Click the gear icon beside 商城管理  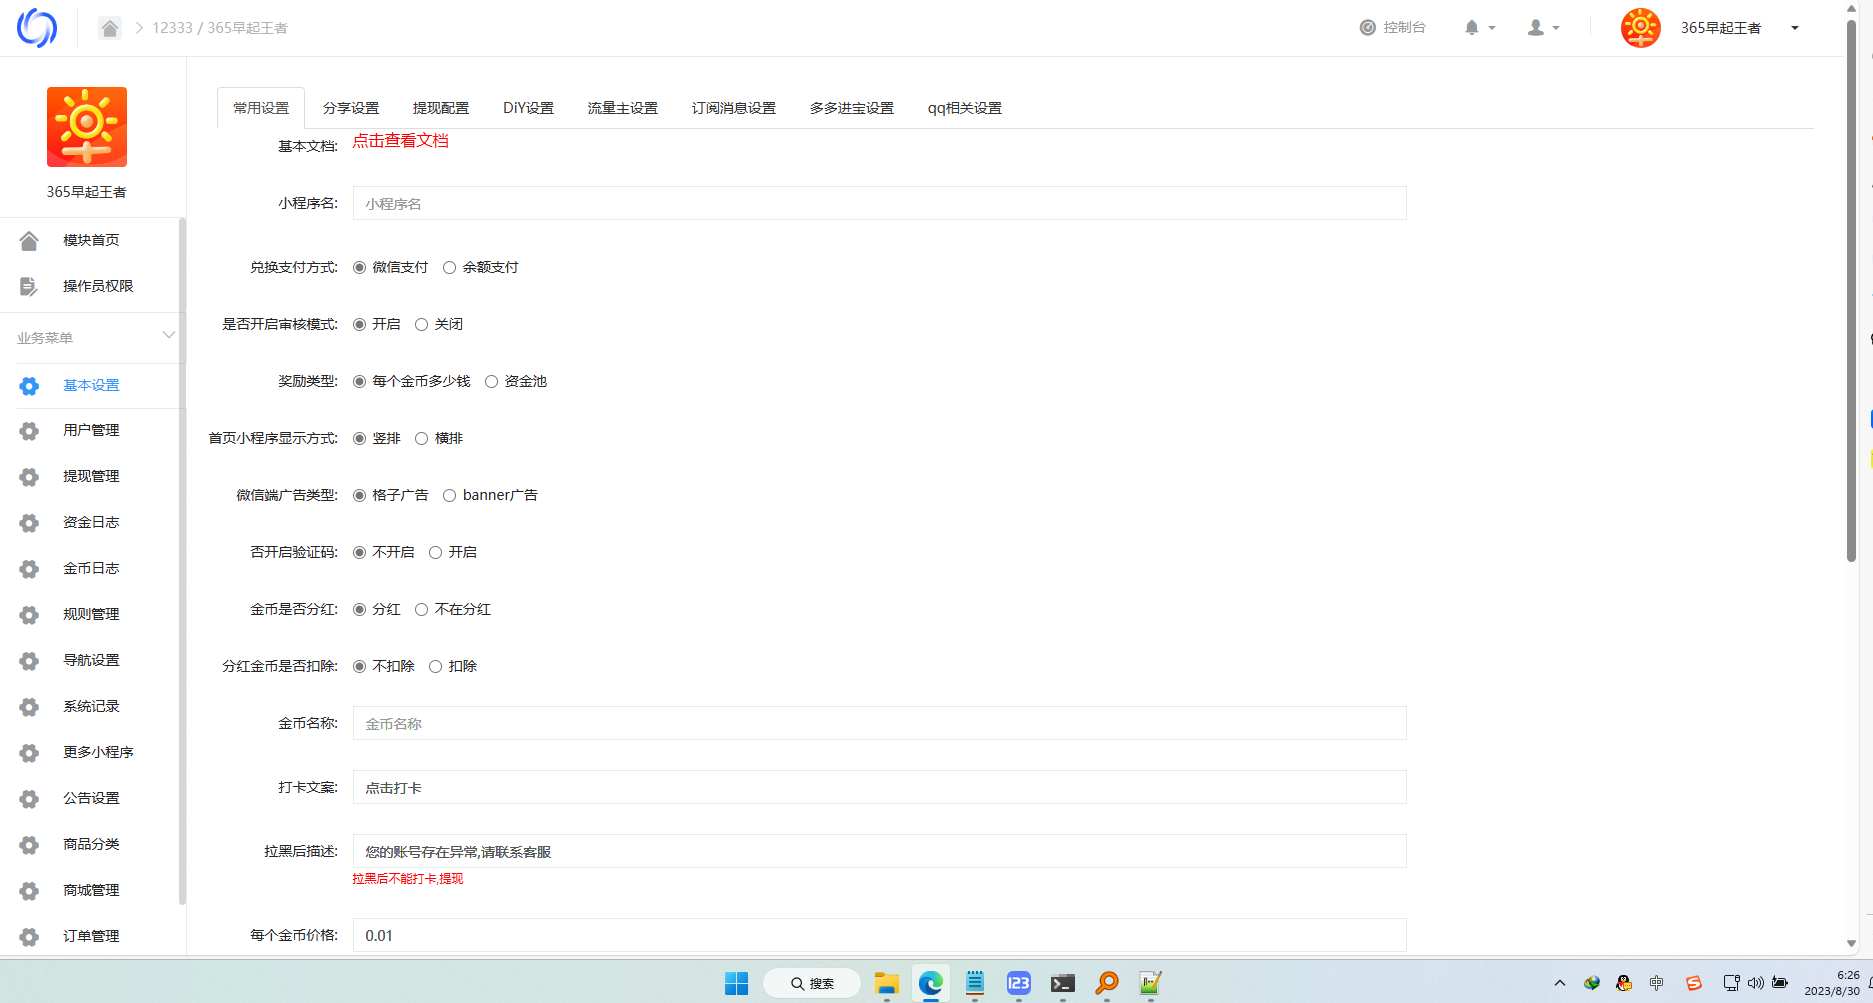pos(29,891)
